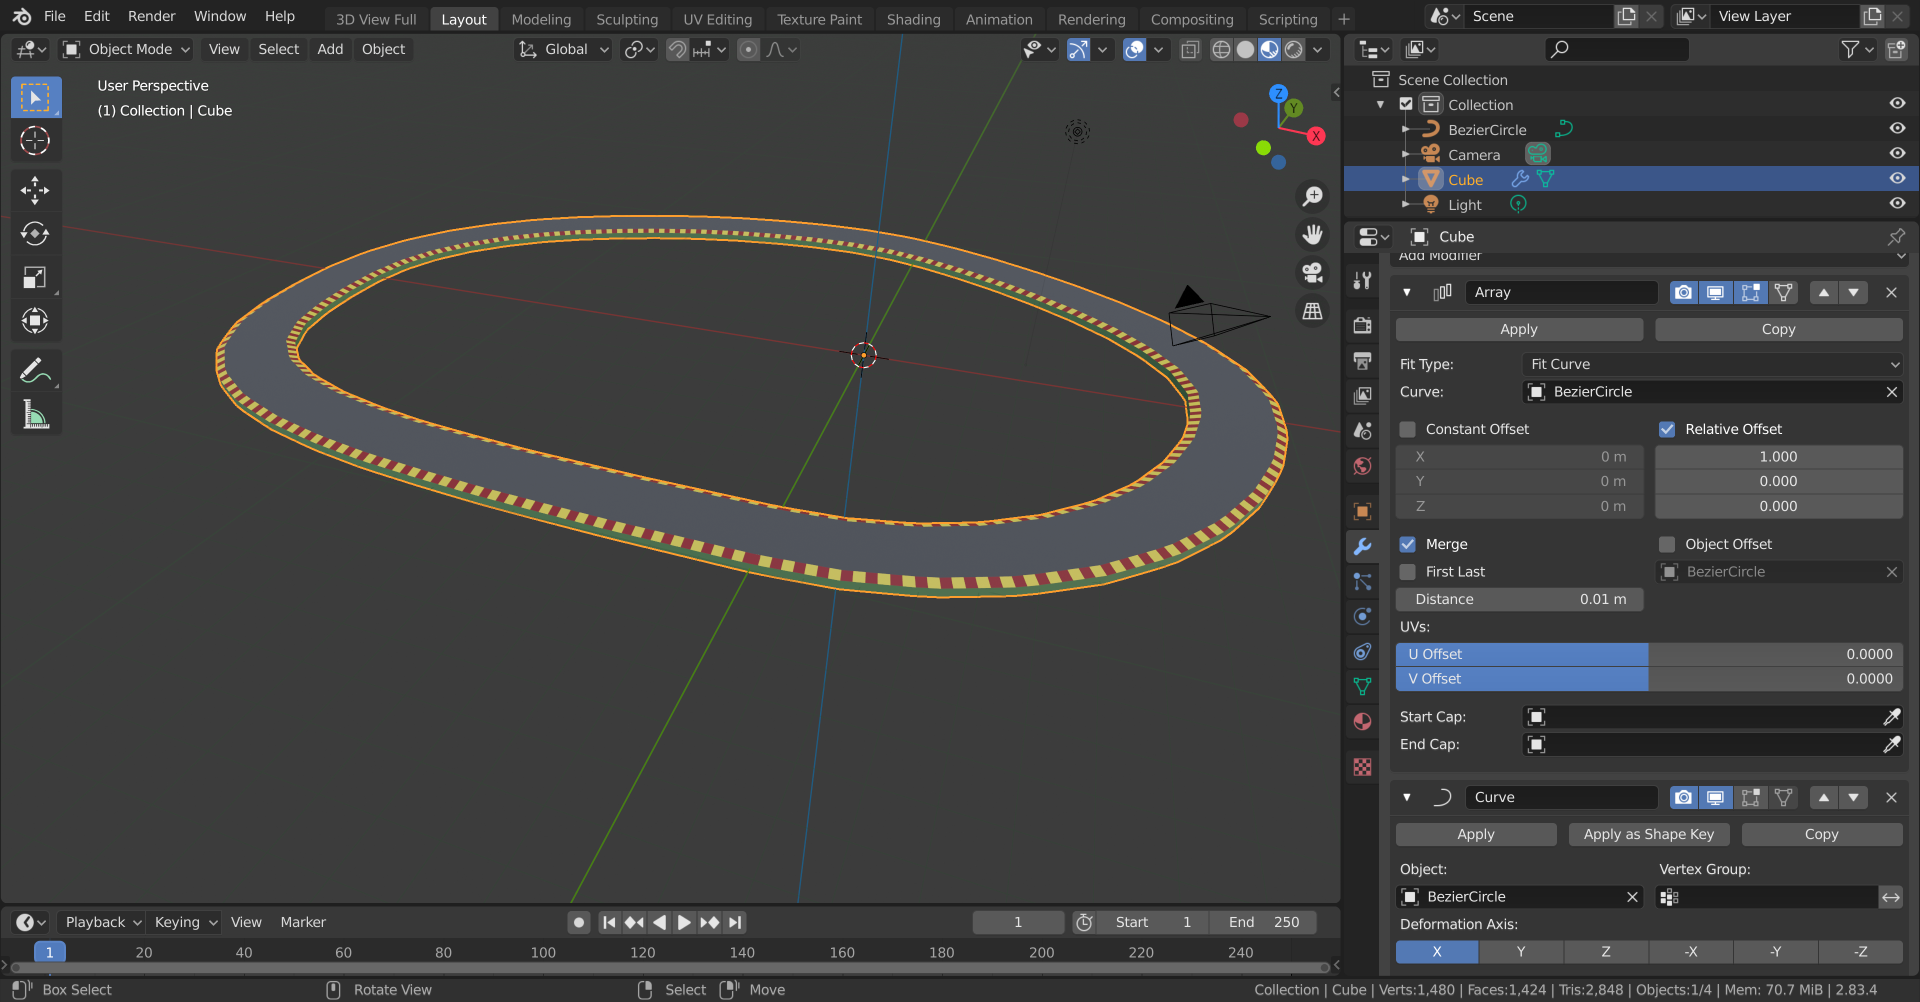Open the Keying dropdown
Image resolution: width=1920 pixels, height=1002 pixels.
pyautogui.click(x=185, y=922)
